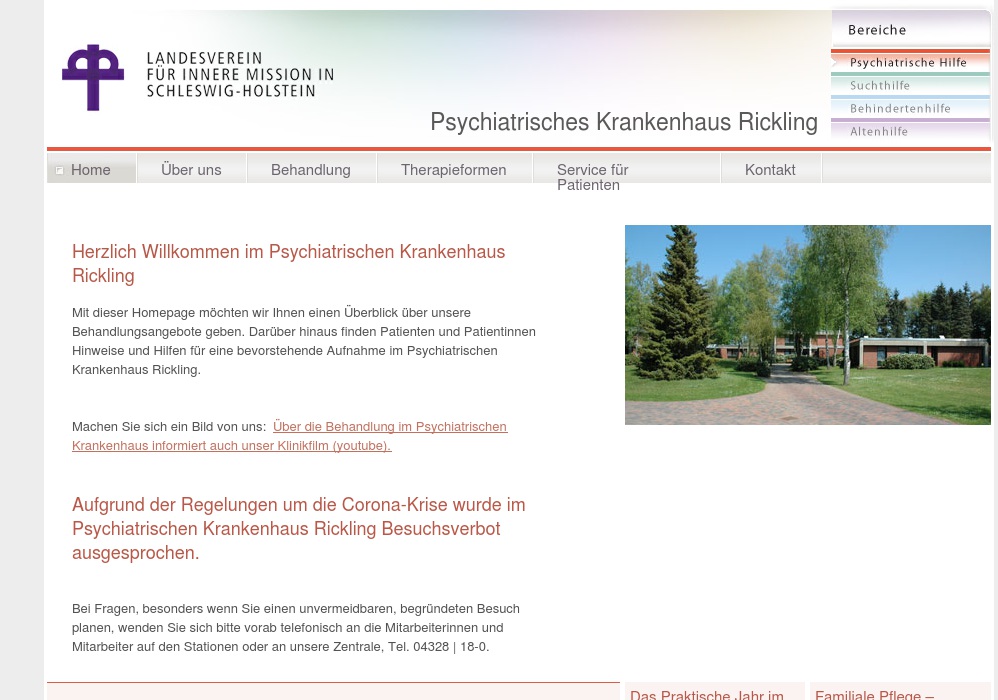Expand Service für Patienten

click(x=592, y=177)
